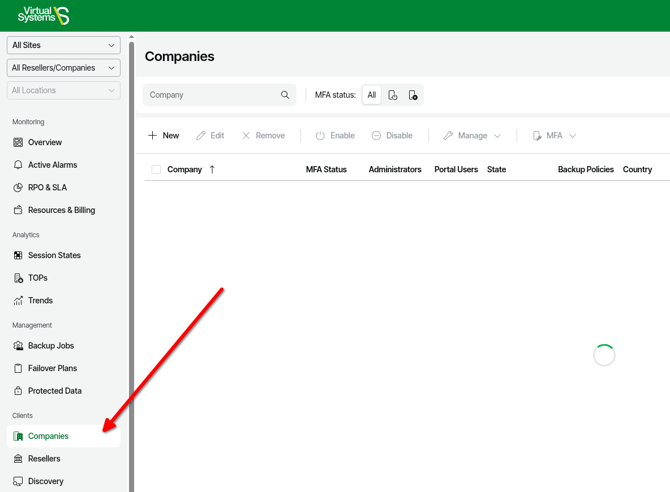Navigate to Resellers in sidebar
Viewport: 670px width, 492px height.
[44, 459]
